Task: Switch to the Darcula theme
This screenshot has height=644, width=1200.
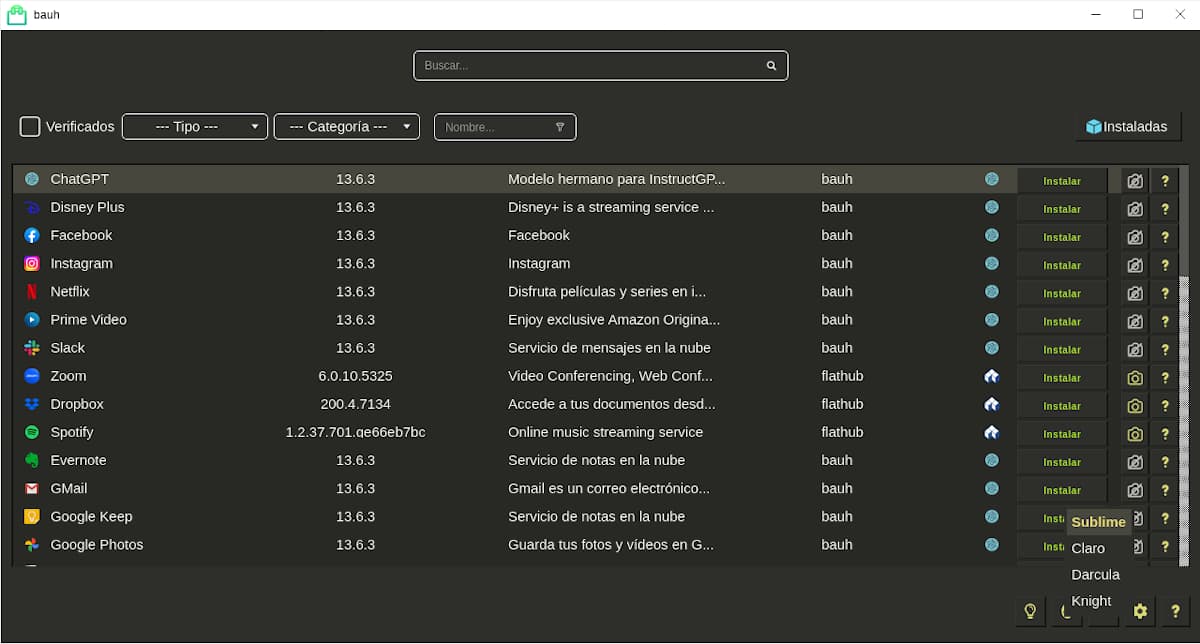Action: (x=1095, y=575)
